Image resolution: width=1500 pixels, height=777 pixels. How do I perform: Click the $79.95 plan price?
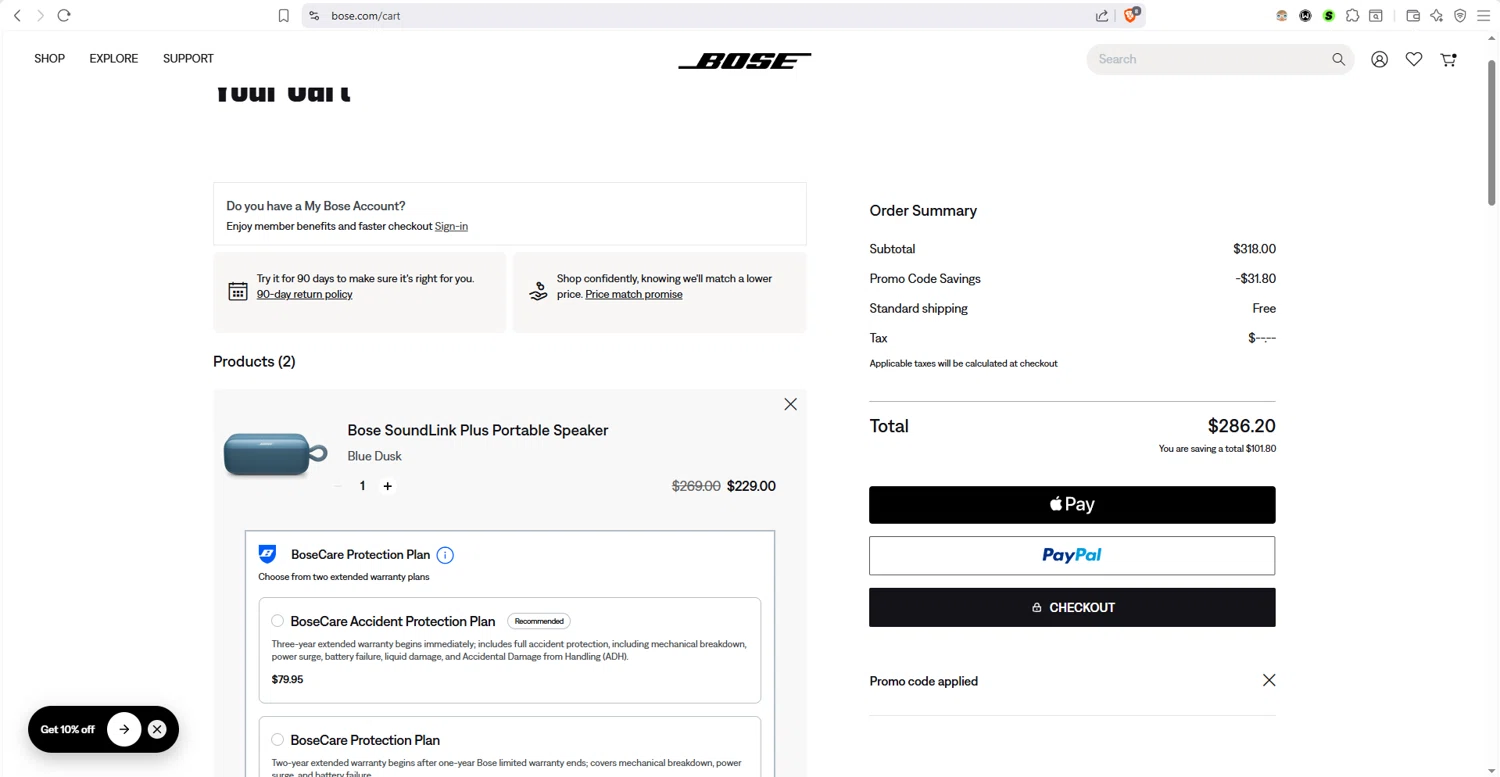(287, 679)
